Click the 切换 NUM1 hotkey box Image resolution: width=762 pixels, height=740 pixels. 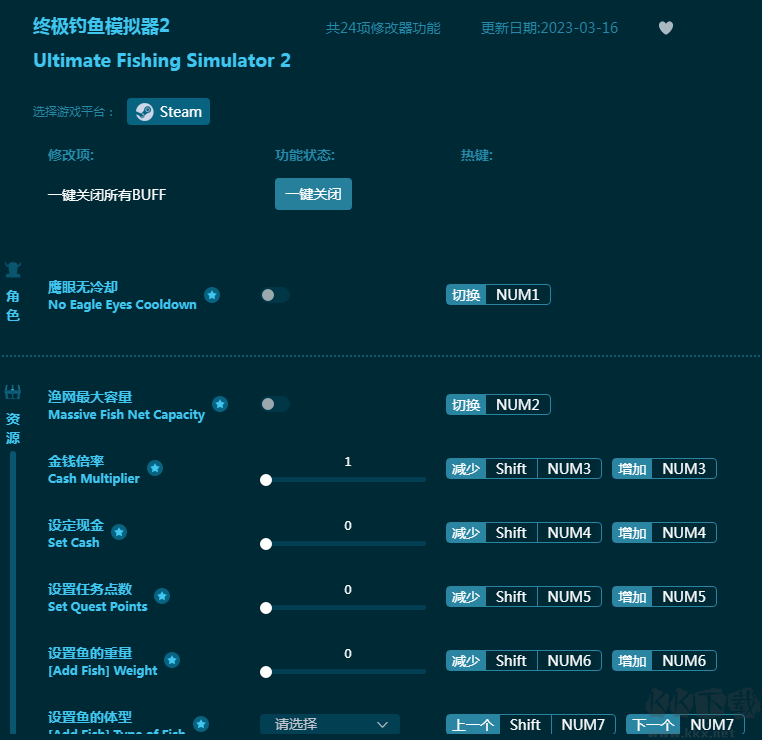point(498,295)
